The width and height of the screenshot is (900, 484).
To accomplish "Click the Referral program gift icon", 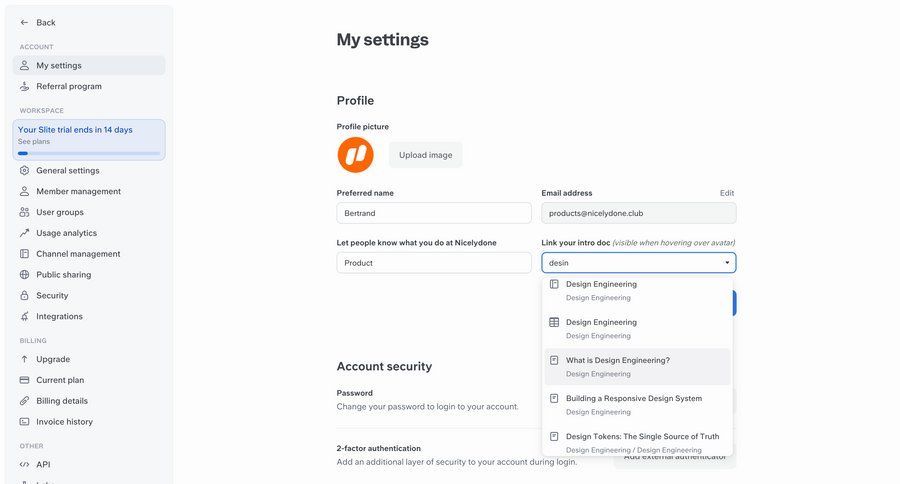I will 24,86.
